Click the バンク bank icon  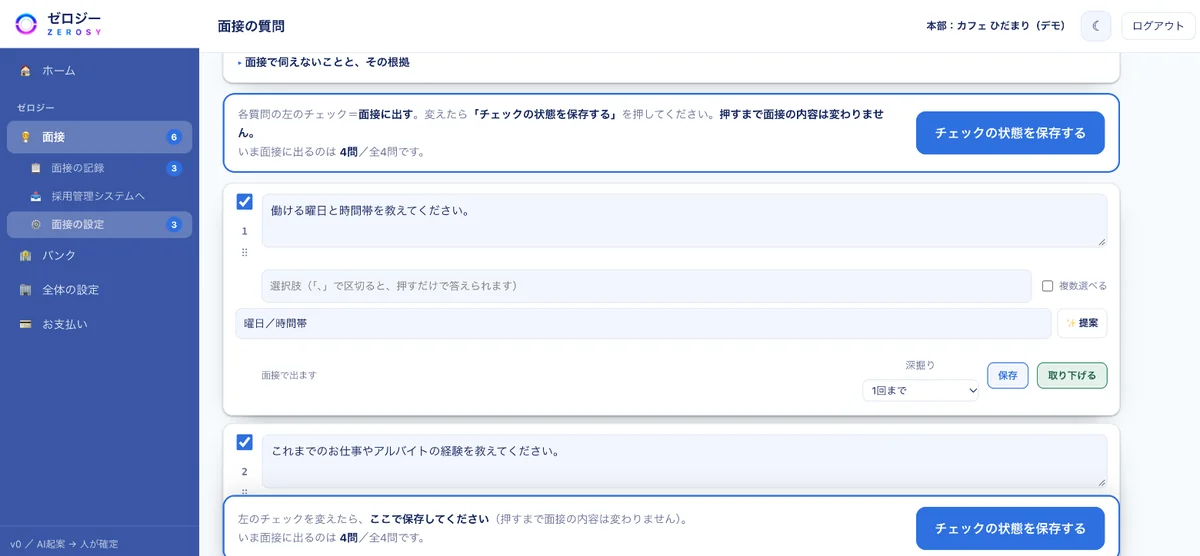coord(26,256)
